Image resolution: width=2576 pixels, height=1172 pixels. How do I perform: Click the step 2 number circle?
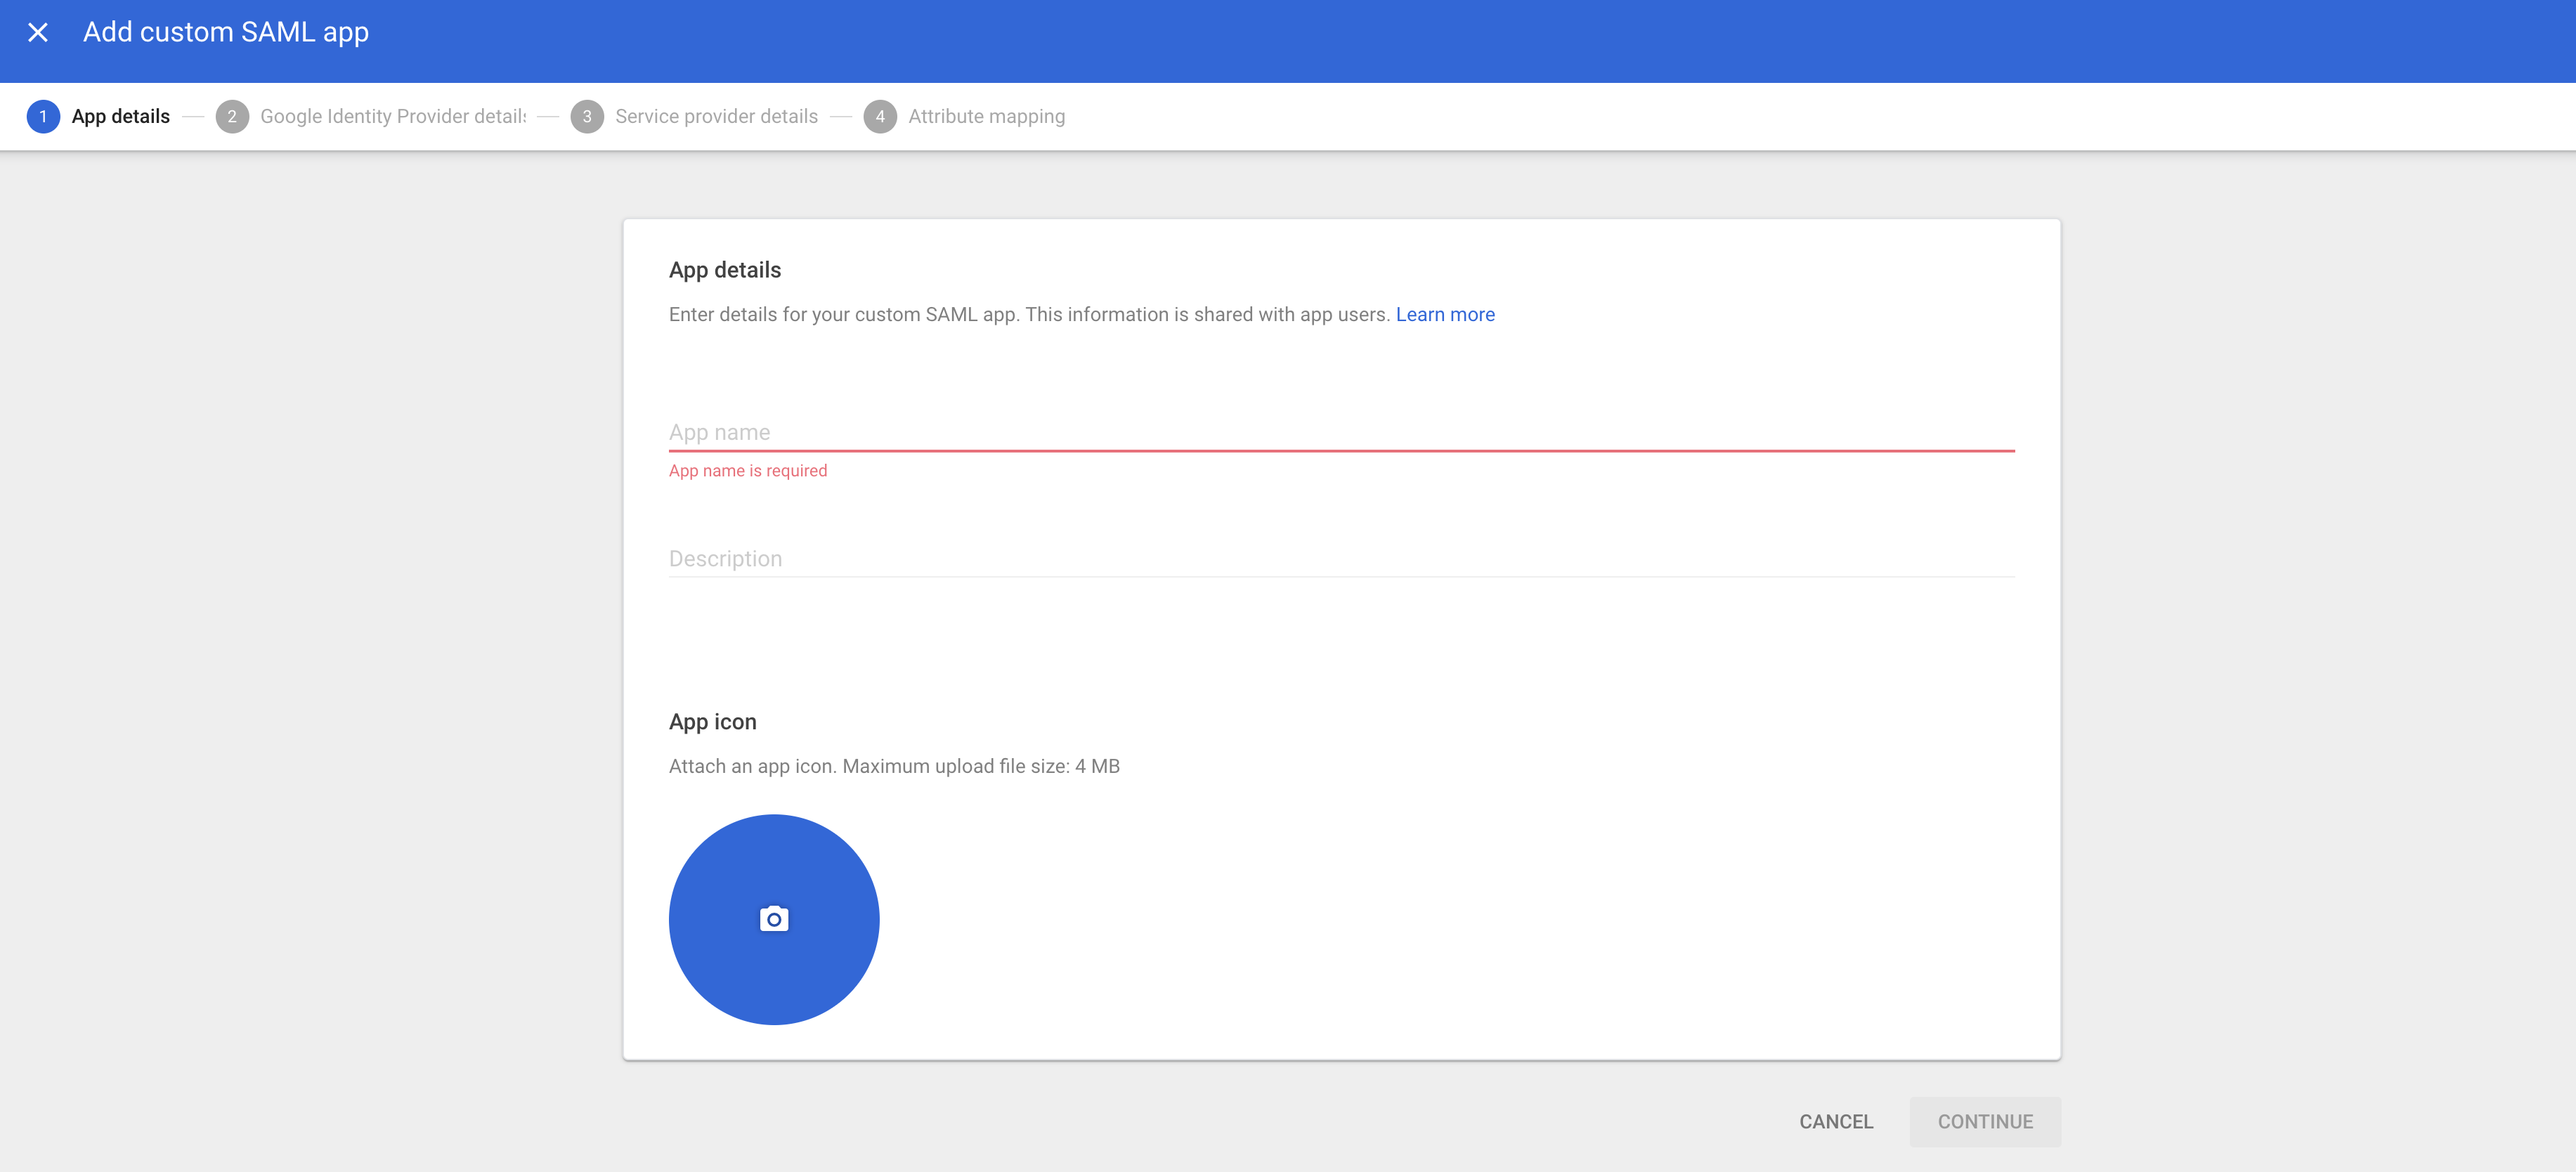tap(232, 116)
